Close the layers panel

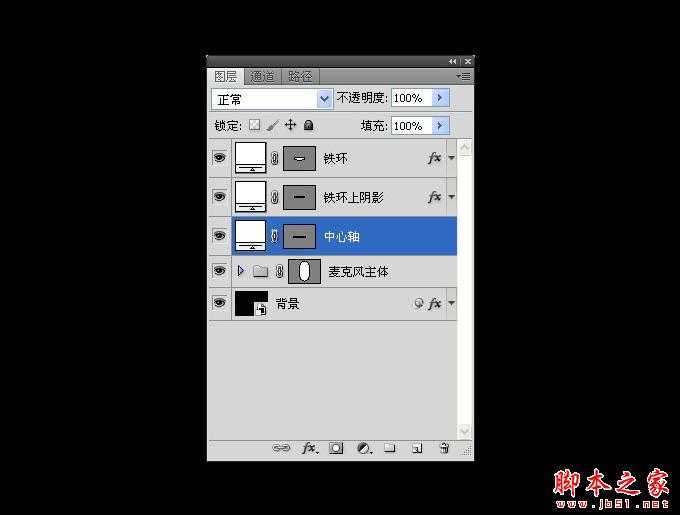click(468, 62)
